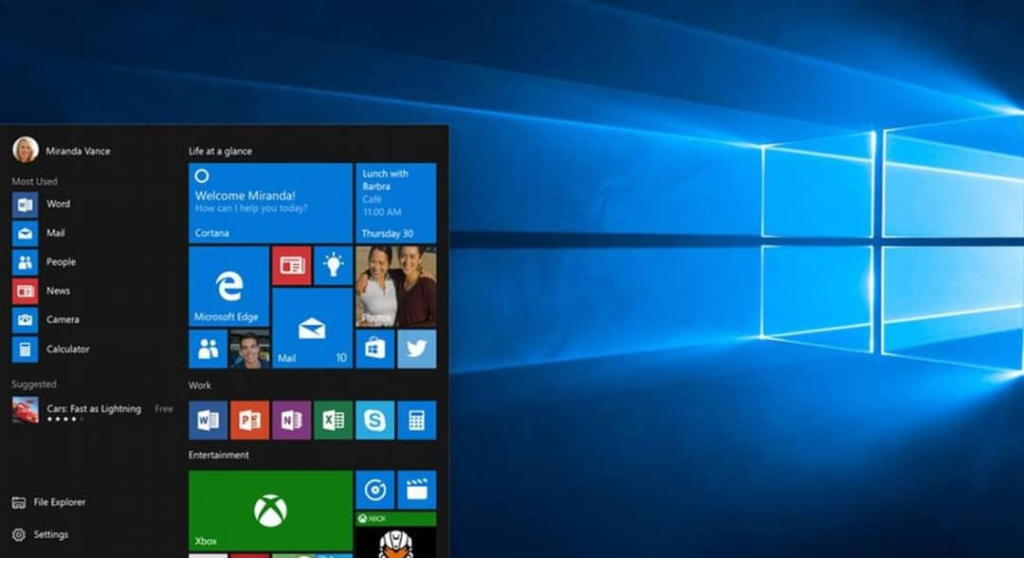Open Camera from the Most Used list
The image size is (1024, 576).
46,320
